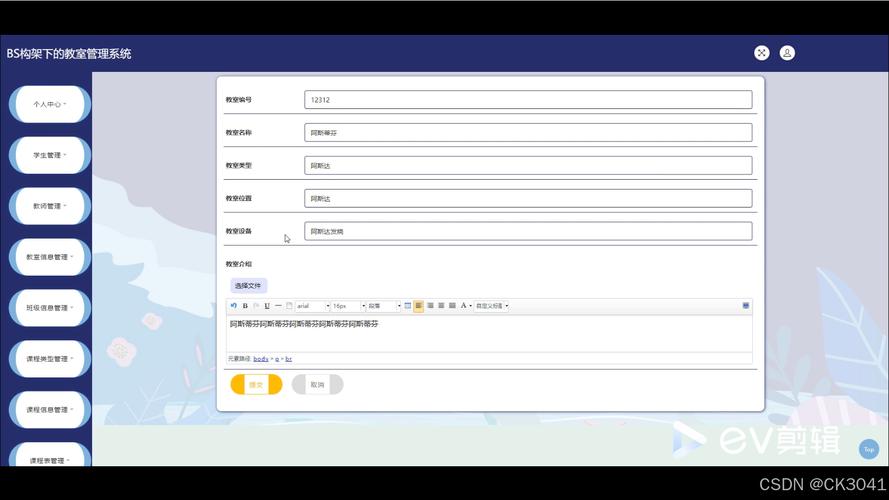Justify text with the editor toolbar icon
Image resolution: width=889 pixels, height=500 pixels.
(452, 306)
